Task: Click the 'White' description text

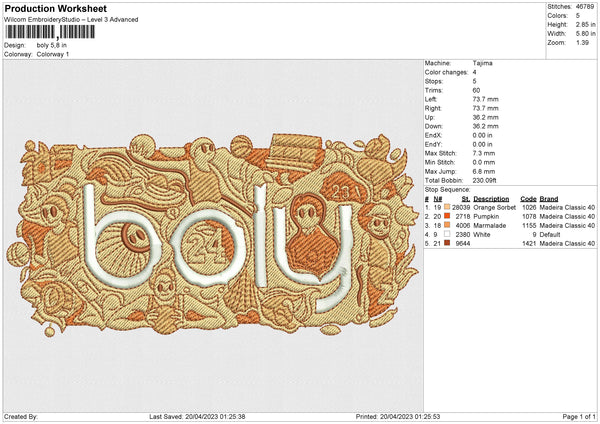Action: pos(481,234)
